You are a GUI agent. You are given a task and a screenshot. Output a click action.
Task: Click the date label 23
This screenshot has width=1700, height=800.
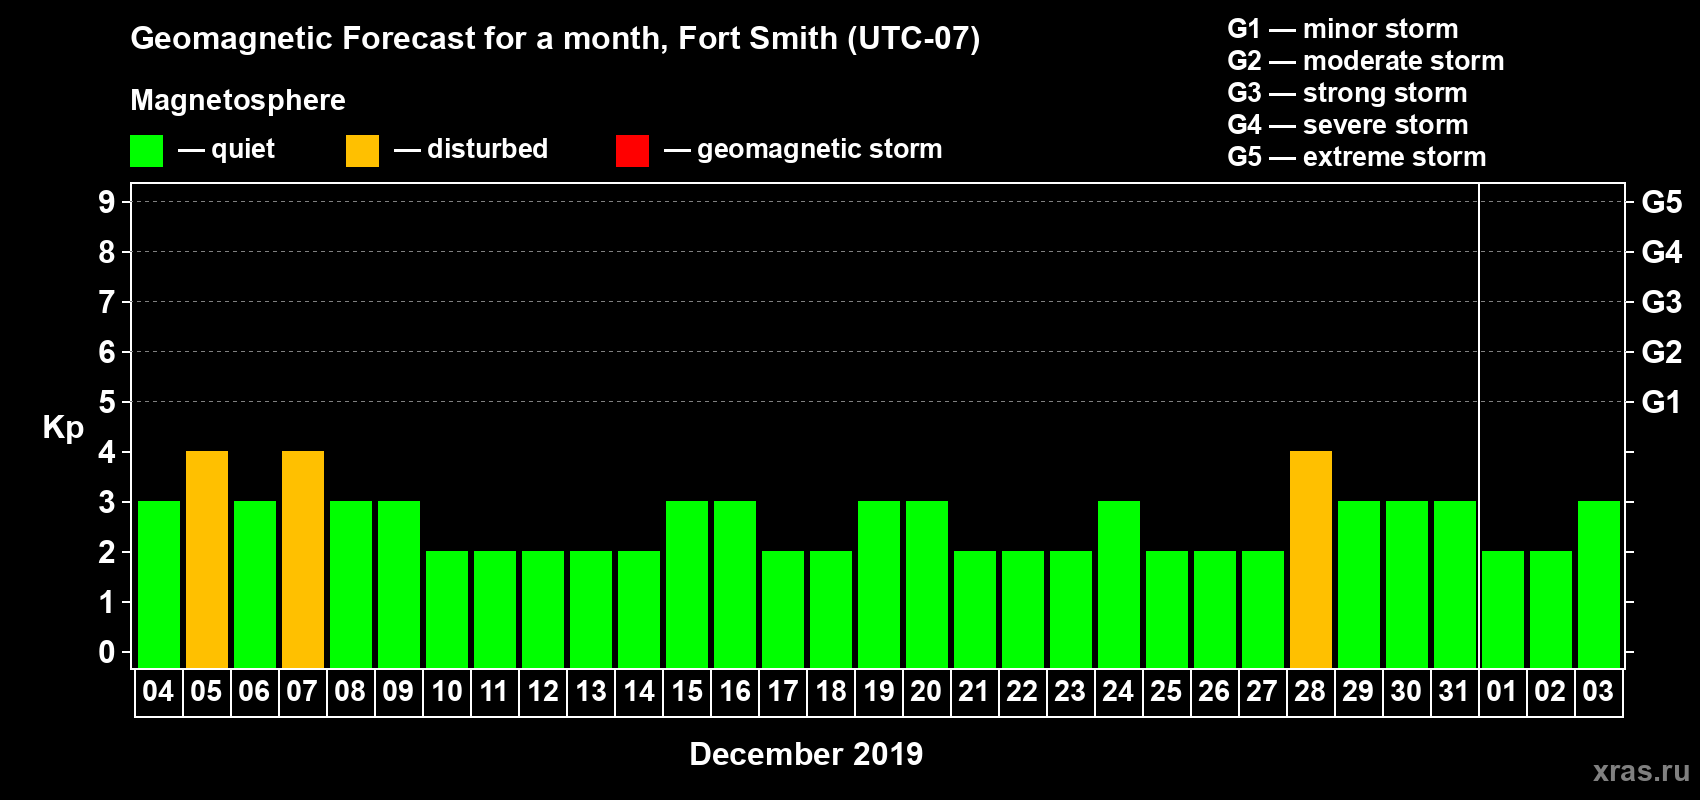pos(1070,691)
